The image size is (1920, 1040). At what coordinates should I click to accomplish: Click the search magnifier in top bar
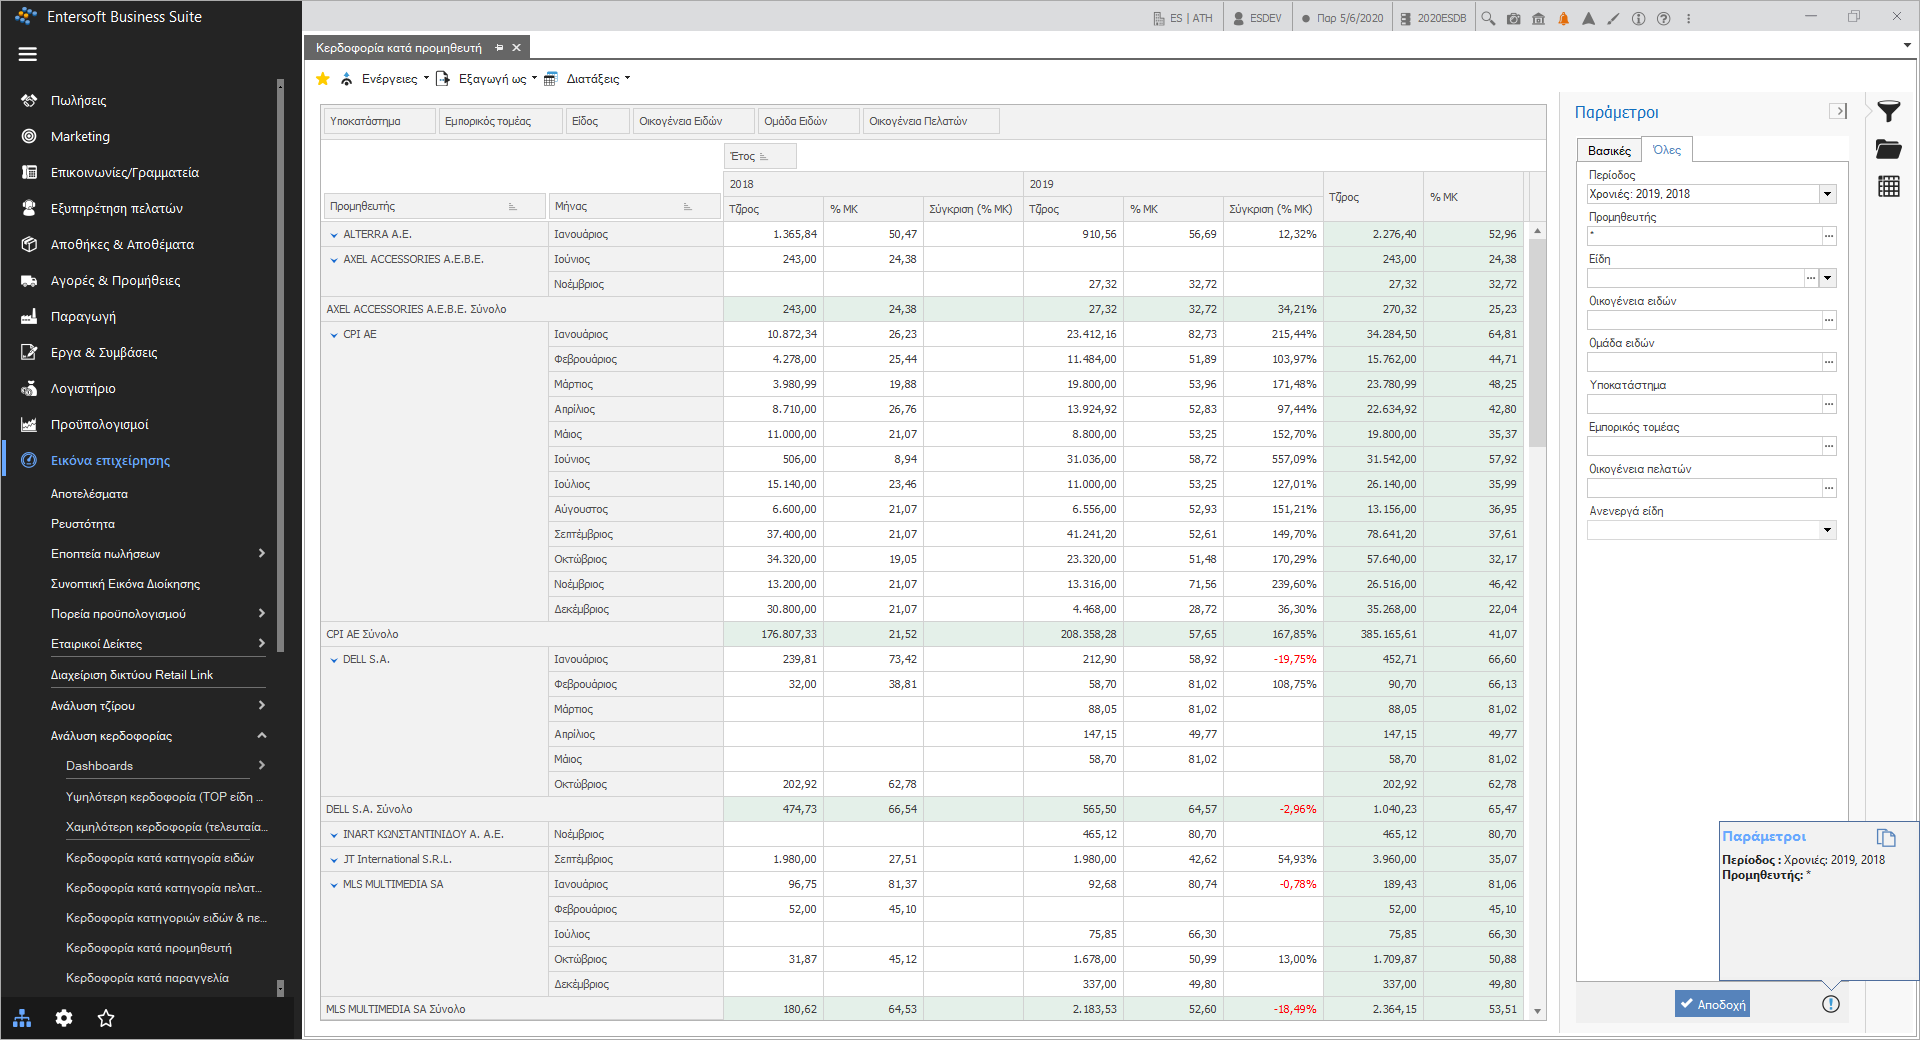pyautogui.click(x=1488, y=18)
